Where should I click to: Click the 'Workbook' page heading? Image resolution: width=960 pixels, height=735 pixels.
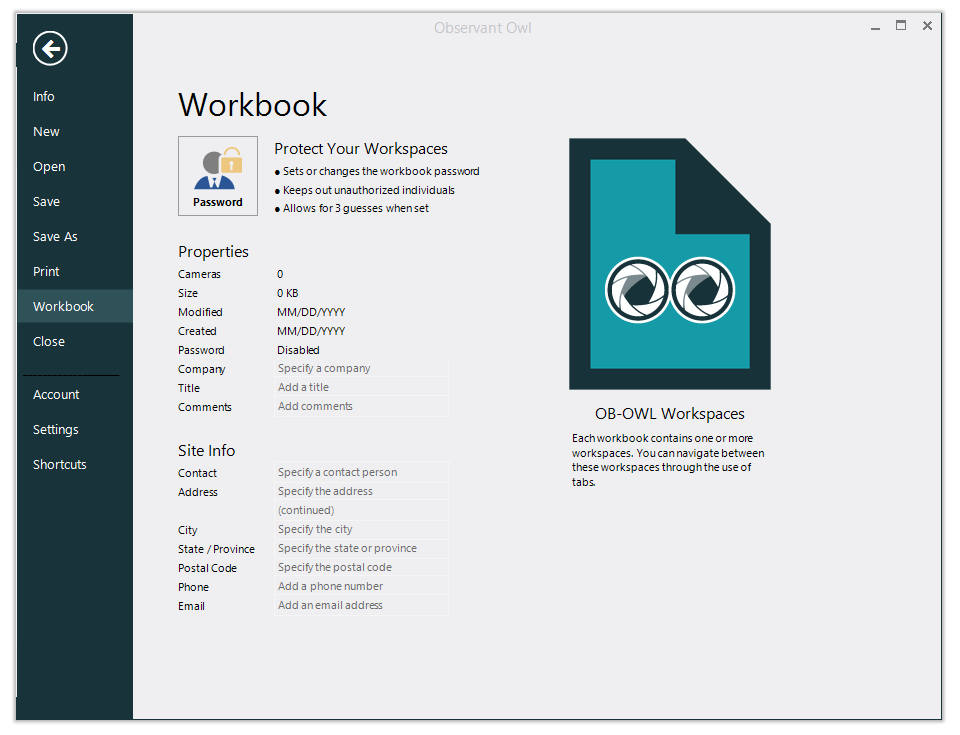point(252,105)
